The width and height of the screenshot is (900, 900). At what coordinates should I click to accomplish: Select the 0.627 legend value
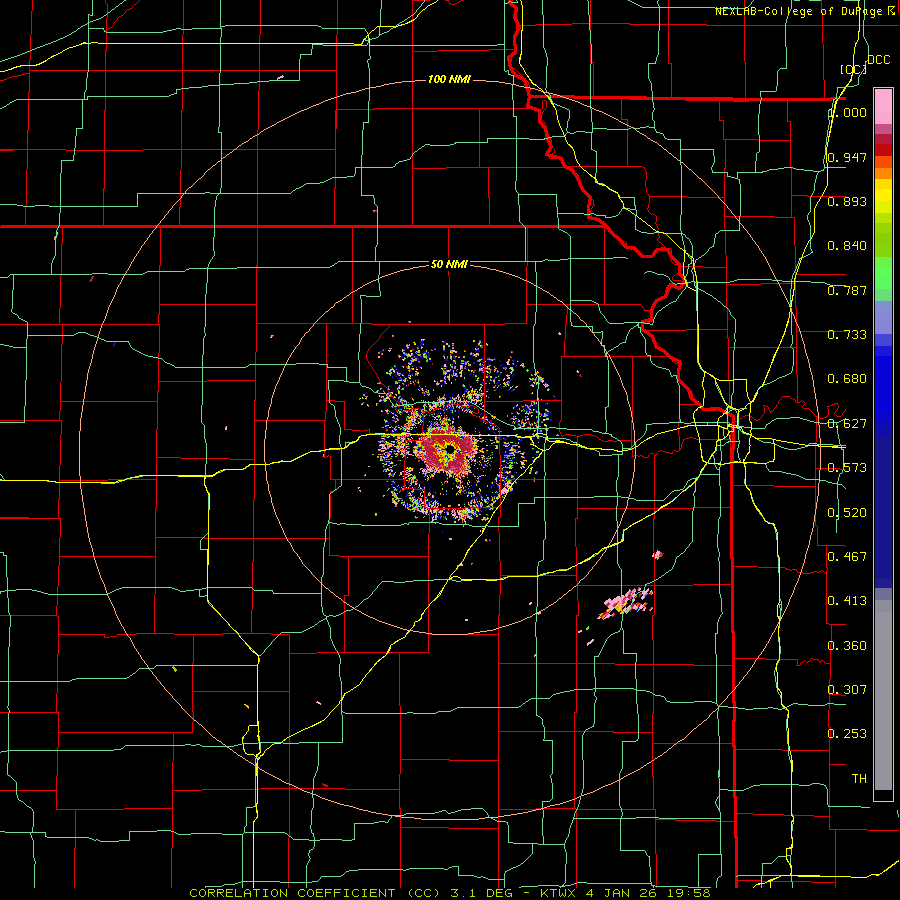tap(847, 424)
